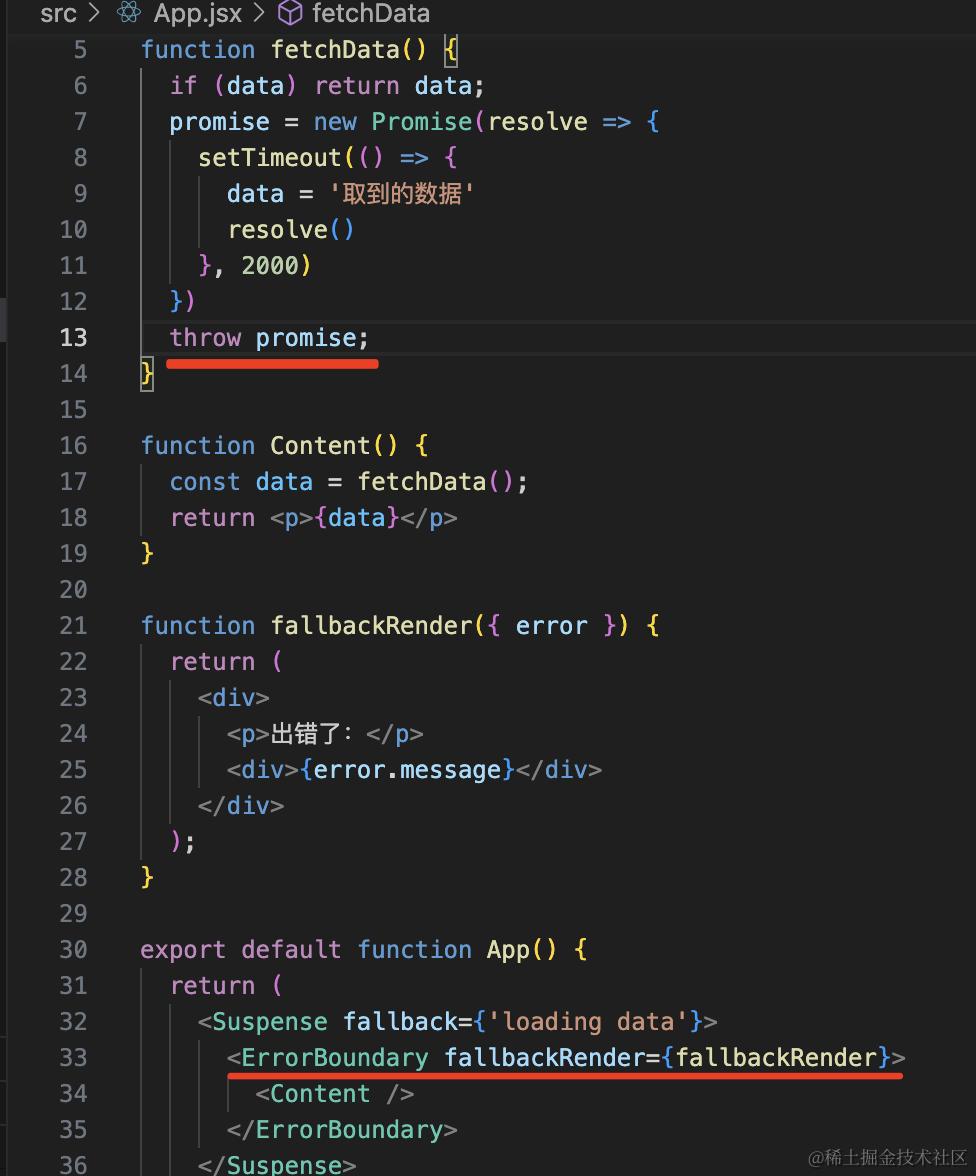Click line number 16 in gutter

(73, 446)
